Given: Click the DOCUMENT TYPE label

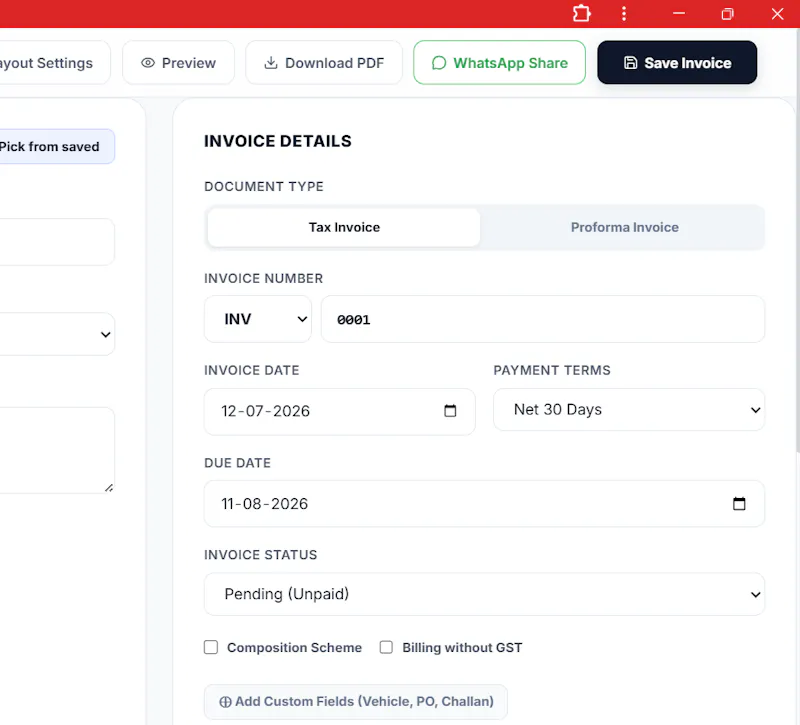Looking at the screenshot, I should click(264, 186).
